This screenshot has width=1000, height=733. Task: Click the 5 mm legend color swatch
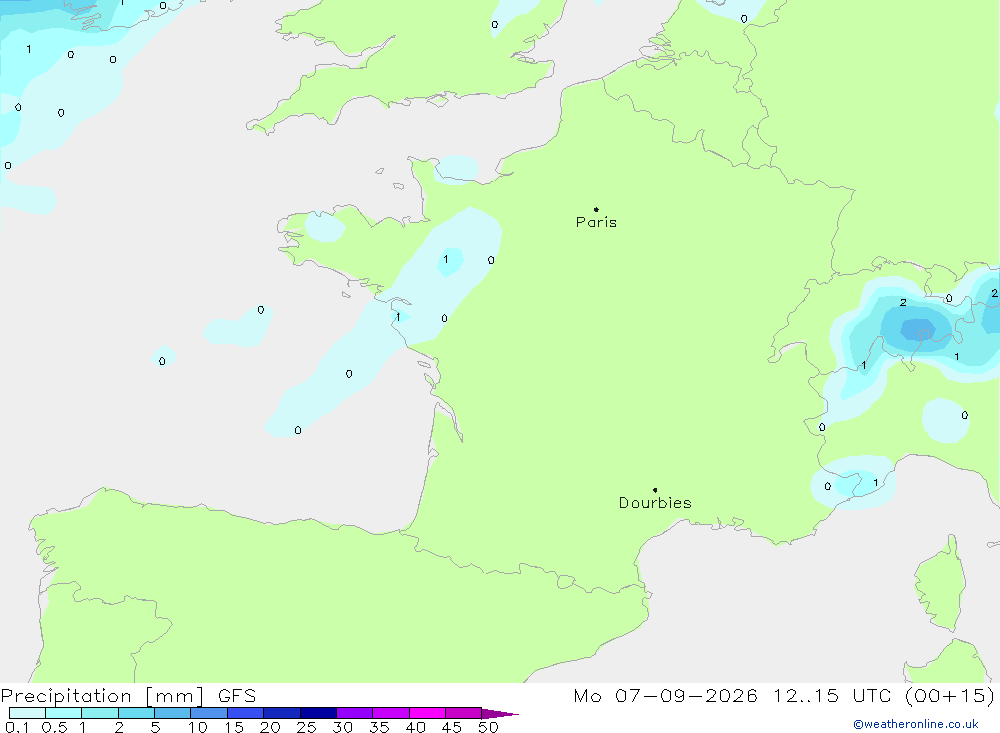[172, 713]
